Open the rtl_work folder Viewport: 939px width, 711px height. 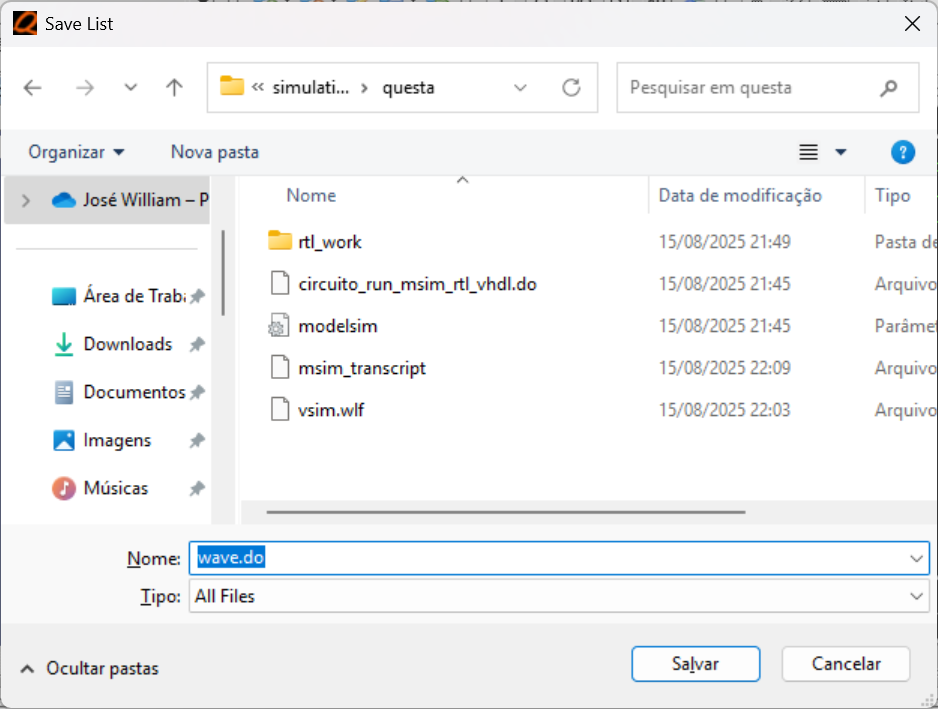[329, 242]
